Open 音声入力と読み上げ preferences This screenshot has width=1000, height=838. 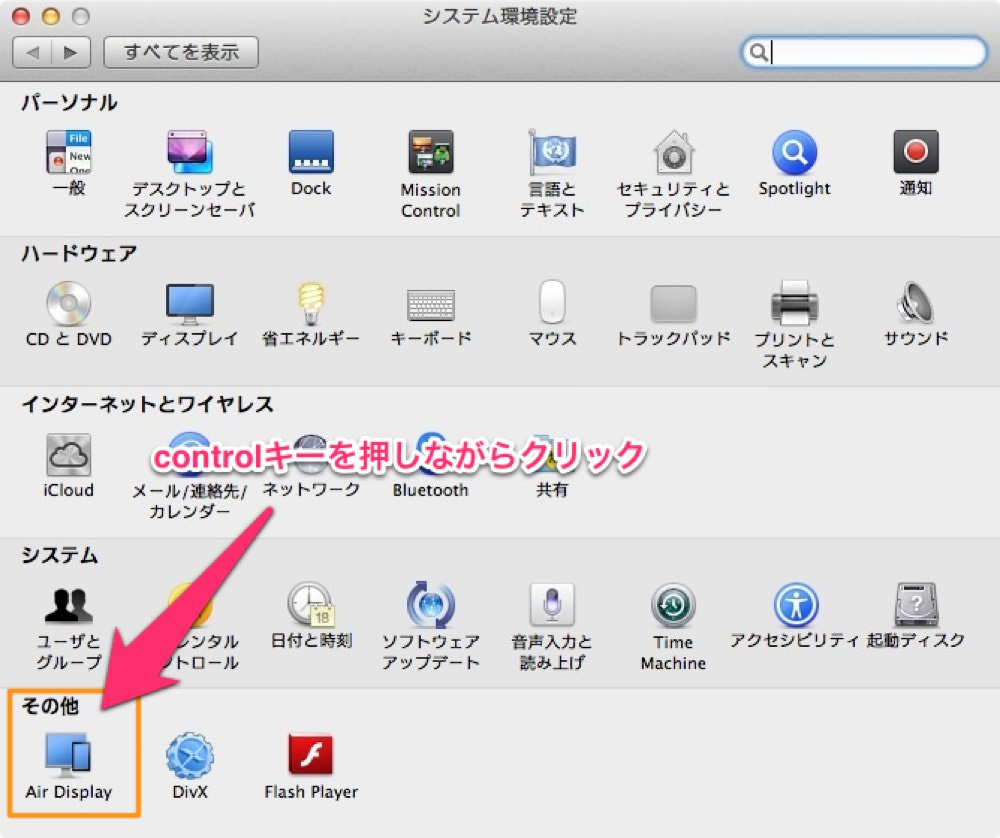pyautogui.click(x=552, y=604)
